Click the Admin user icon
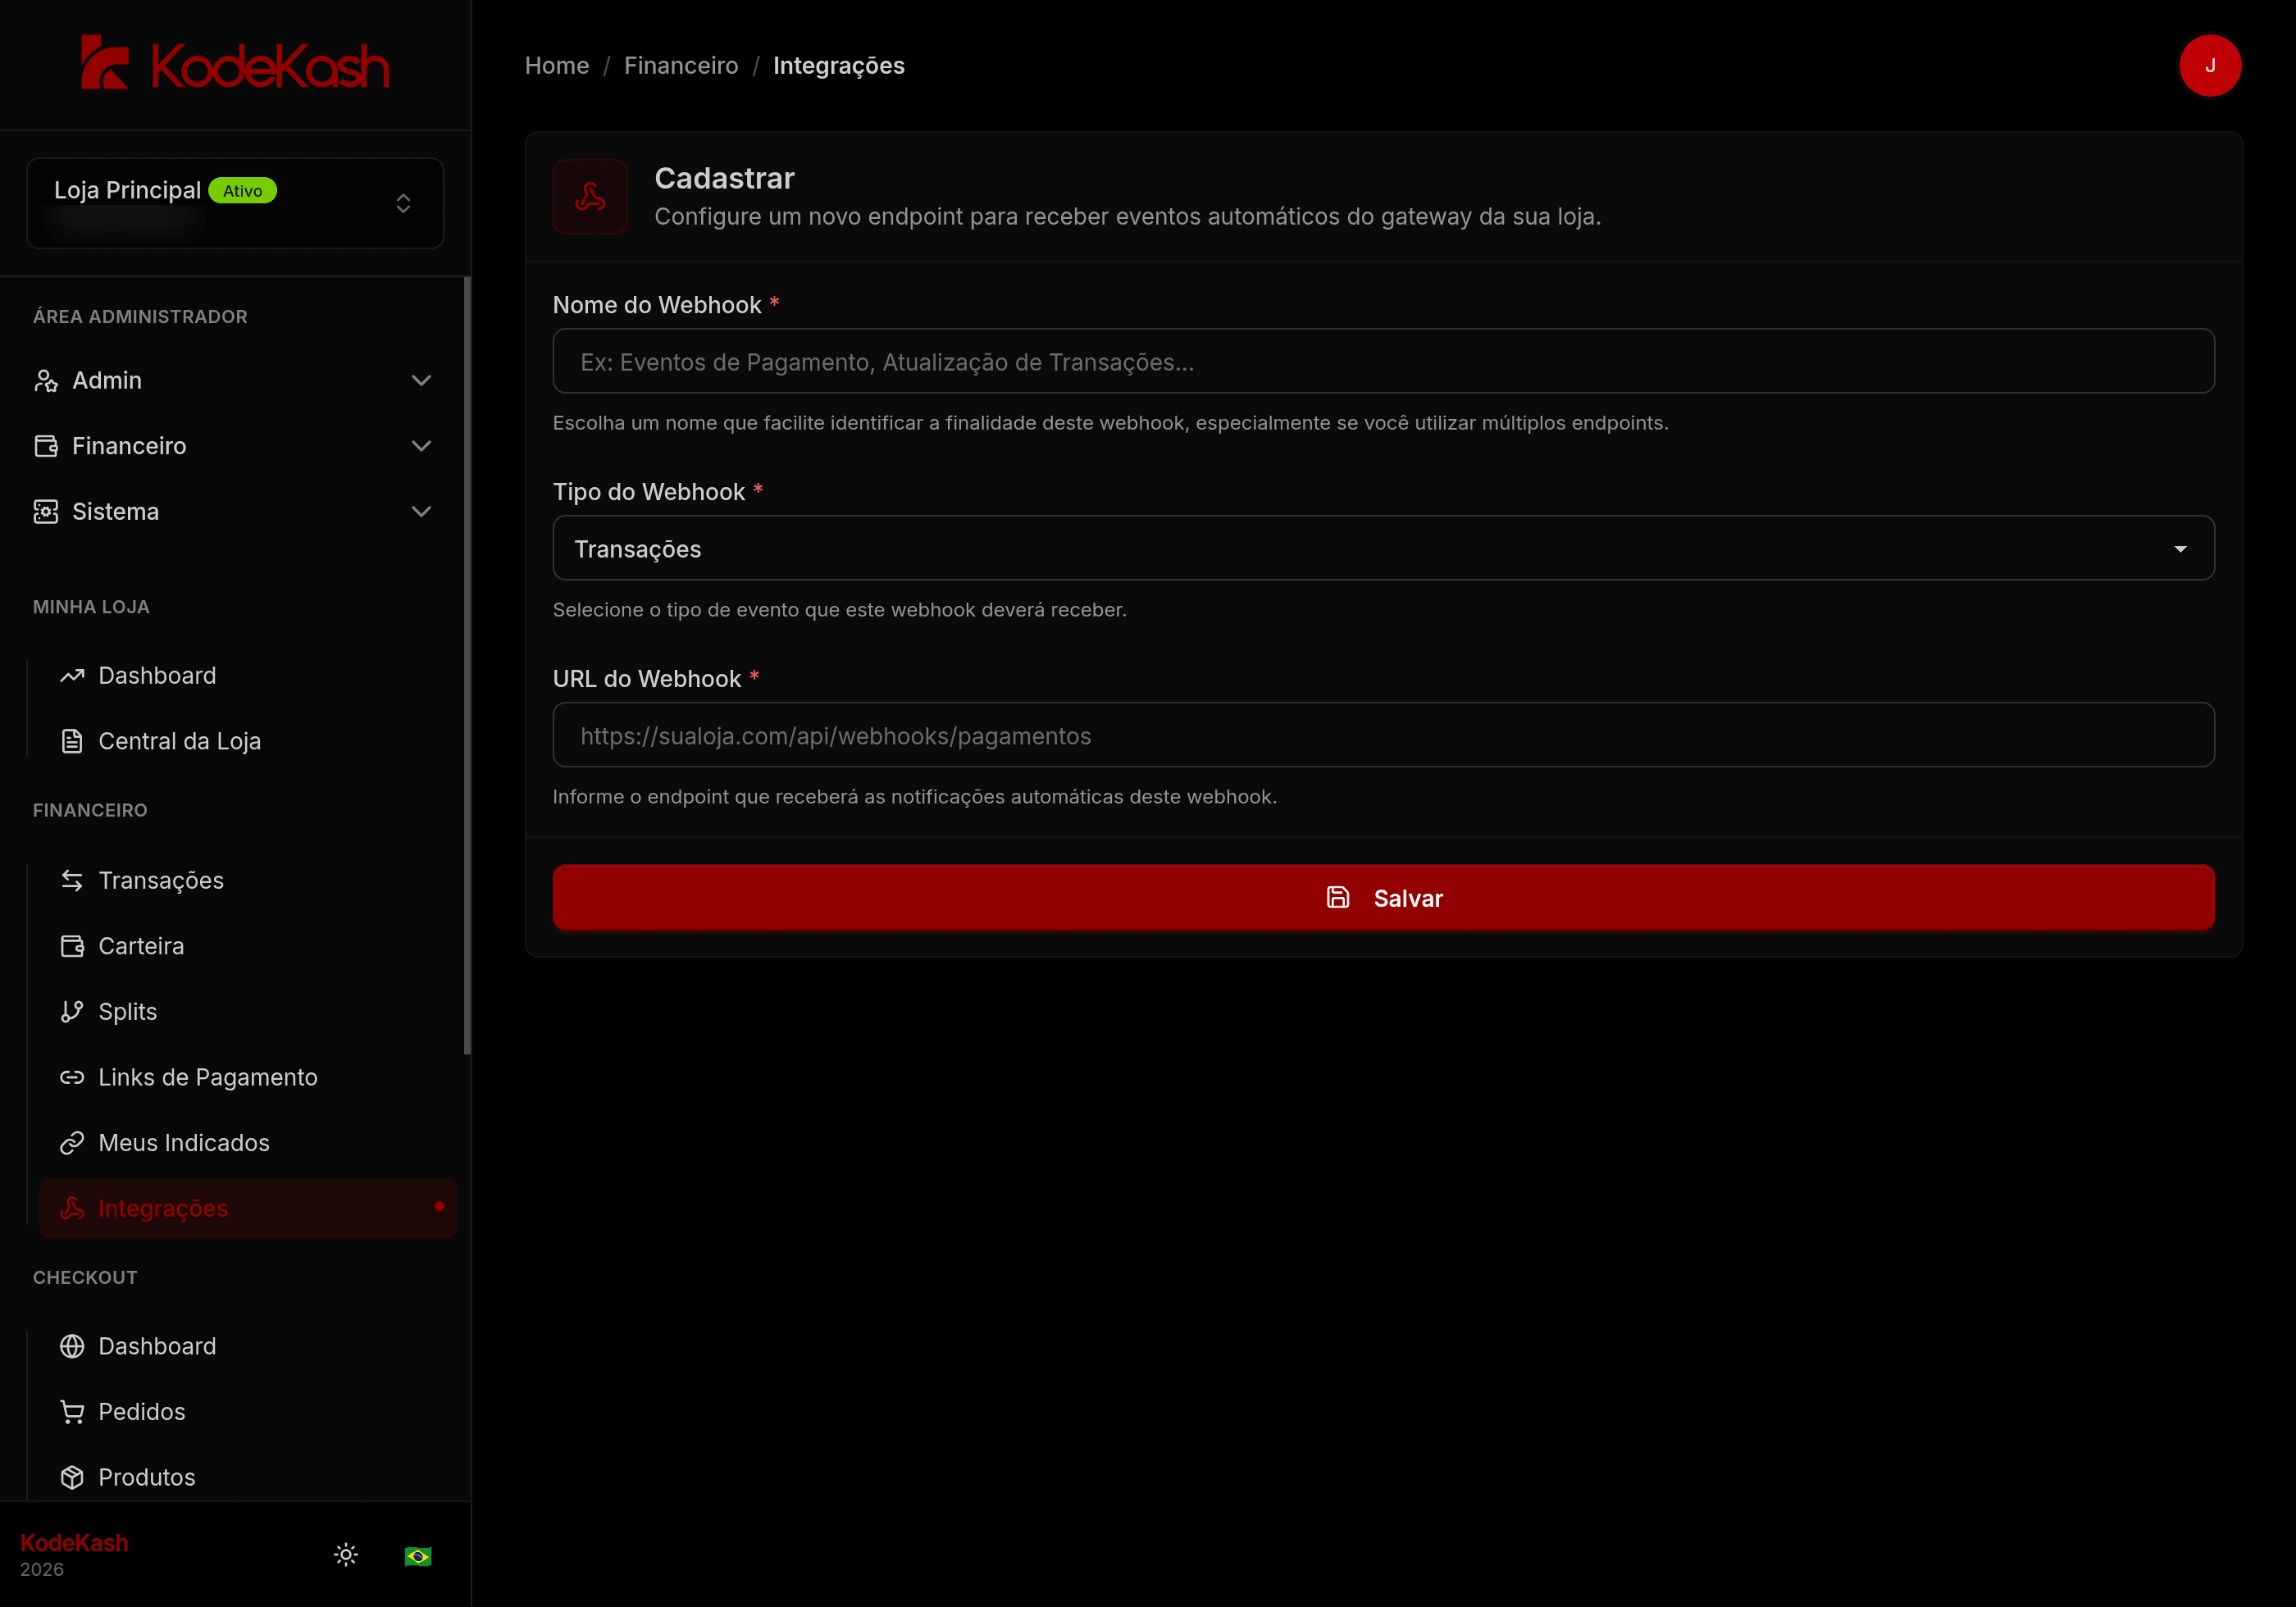 (x=46, y=380)
